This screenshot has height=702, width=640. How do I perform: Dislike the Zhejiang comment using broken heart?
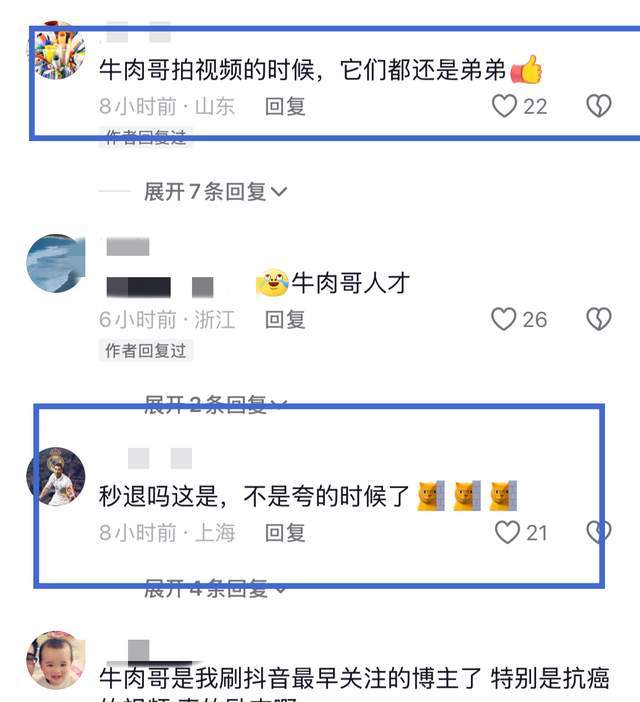coord(599,319)
